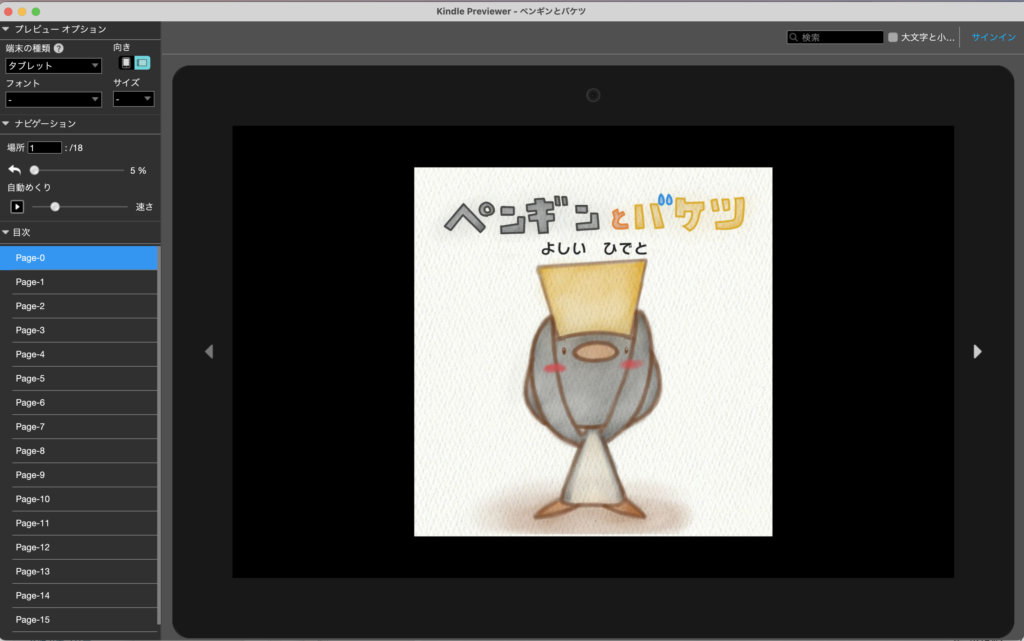Image resolution: width=1024 pixels, height=641 pixels.
Task: Open the size dropdown
Action: click(x=133, y=99)
